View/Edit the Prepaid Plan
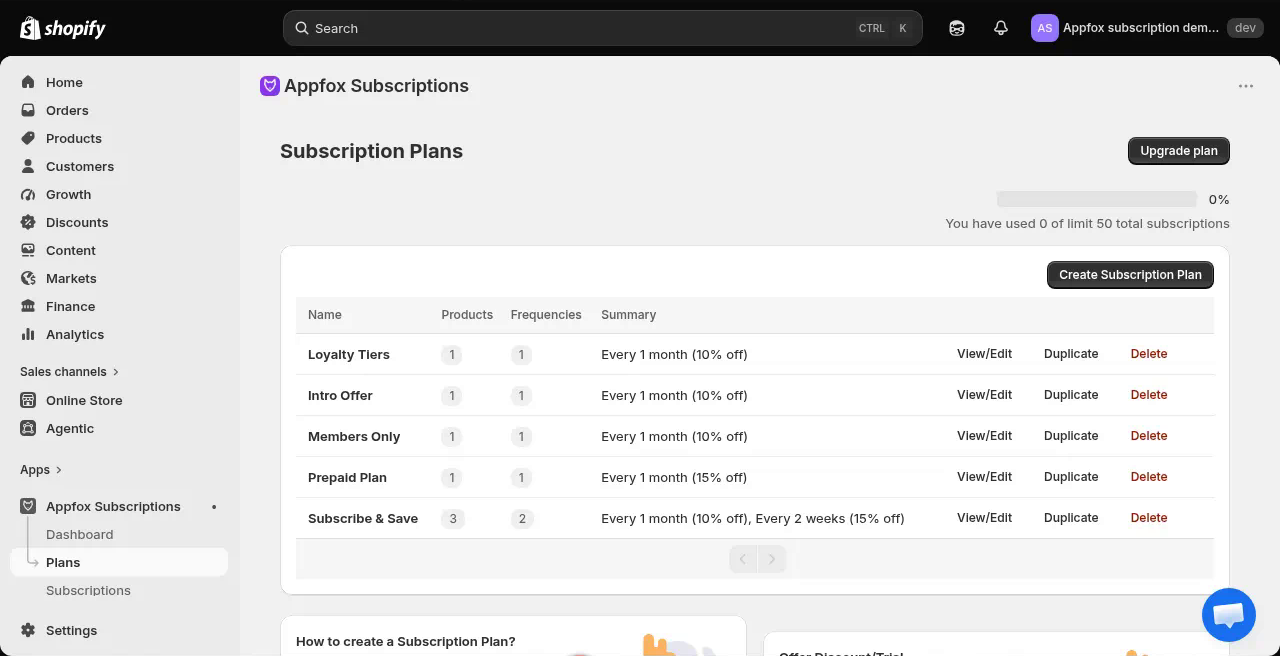Image resolution: width=1280 pixels, height=656 pixels. click(x=984, y=477)
